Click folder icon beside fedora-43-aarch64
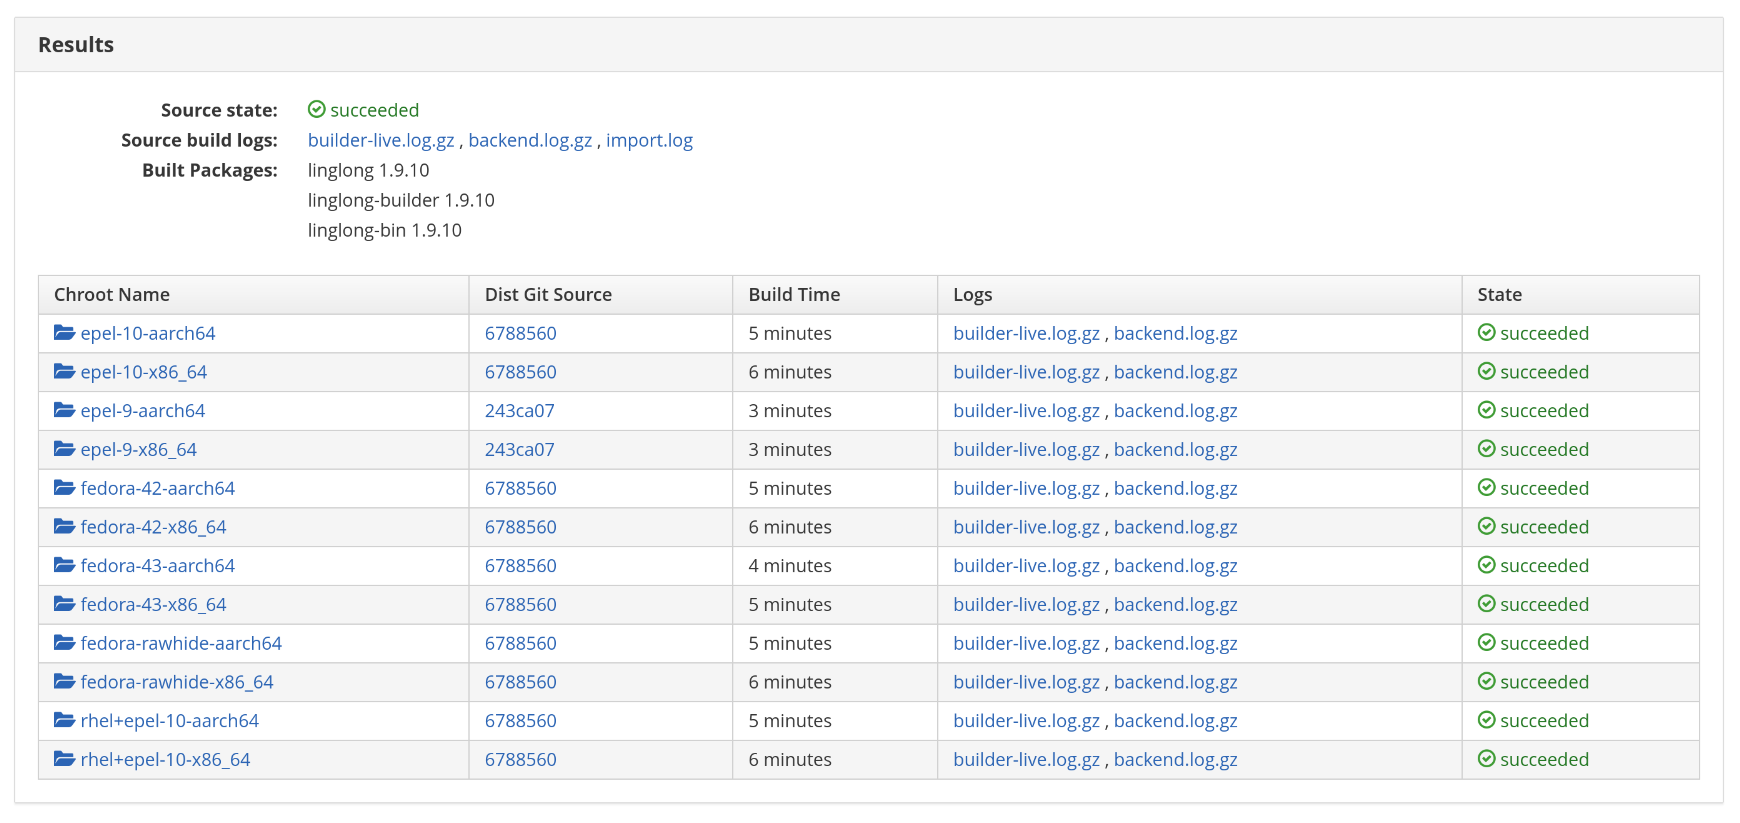The image size is (1740, 823). click(65, 565)
